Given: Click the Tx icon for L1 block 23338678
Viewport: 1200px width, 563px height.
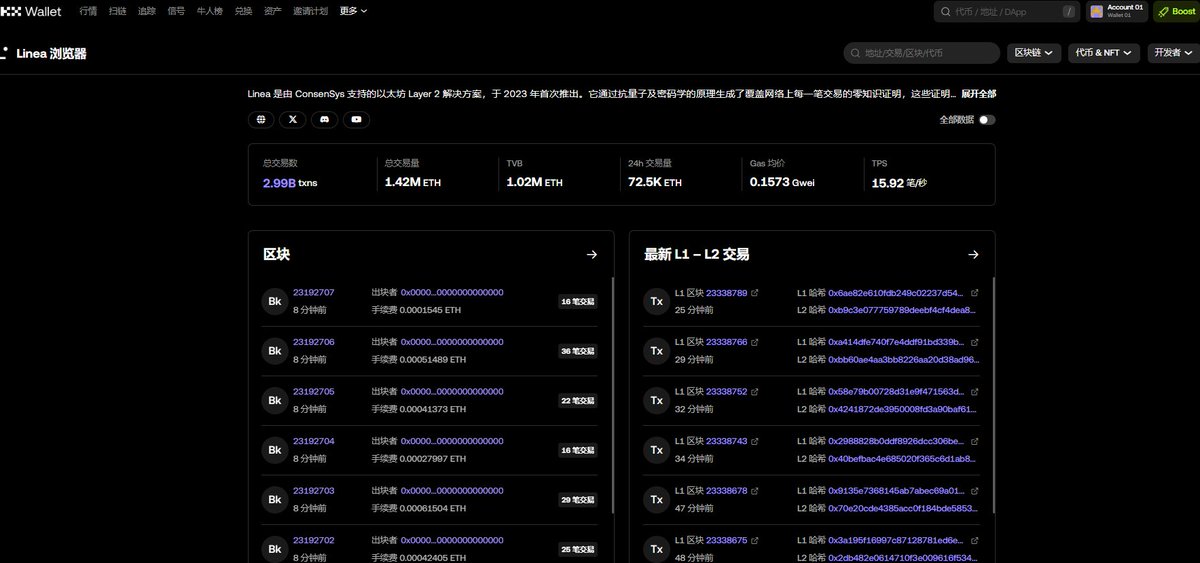Looking at the screenshot, I should [x=656, y=499].
